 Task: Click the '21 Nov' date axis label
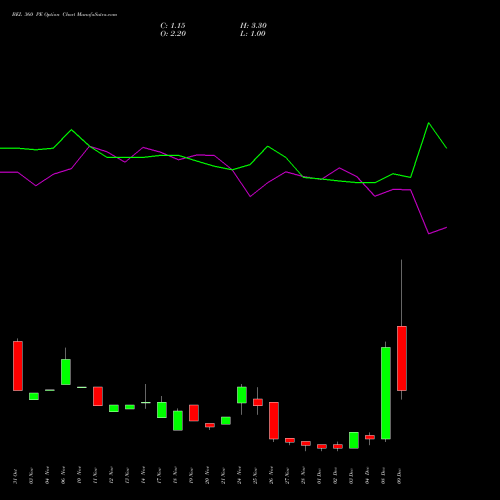pos(223,475)
